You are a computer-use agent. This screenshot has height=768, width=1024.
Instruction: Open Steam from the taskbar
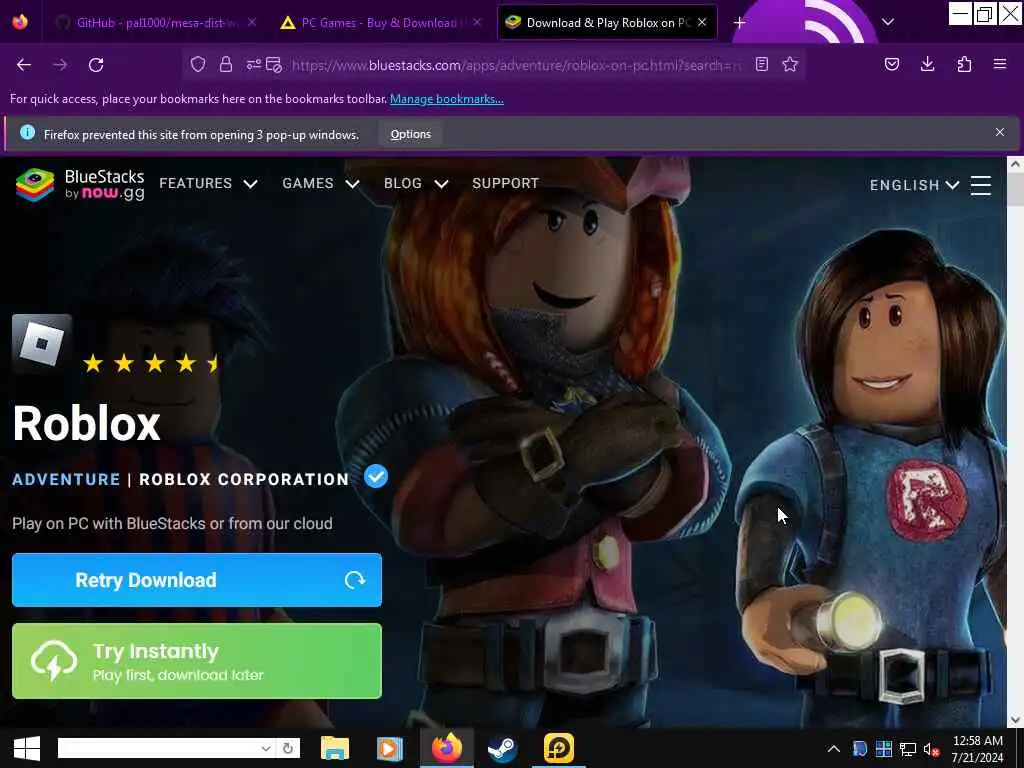[502, 748]
